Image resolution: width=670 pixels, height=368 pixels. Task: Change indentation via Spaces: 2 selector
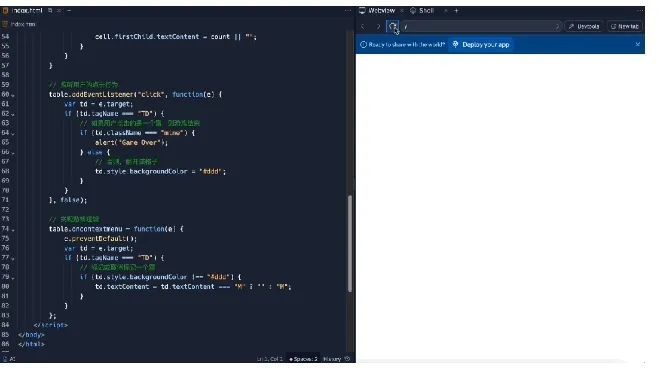pos(303,359)
